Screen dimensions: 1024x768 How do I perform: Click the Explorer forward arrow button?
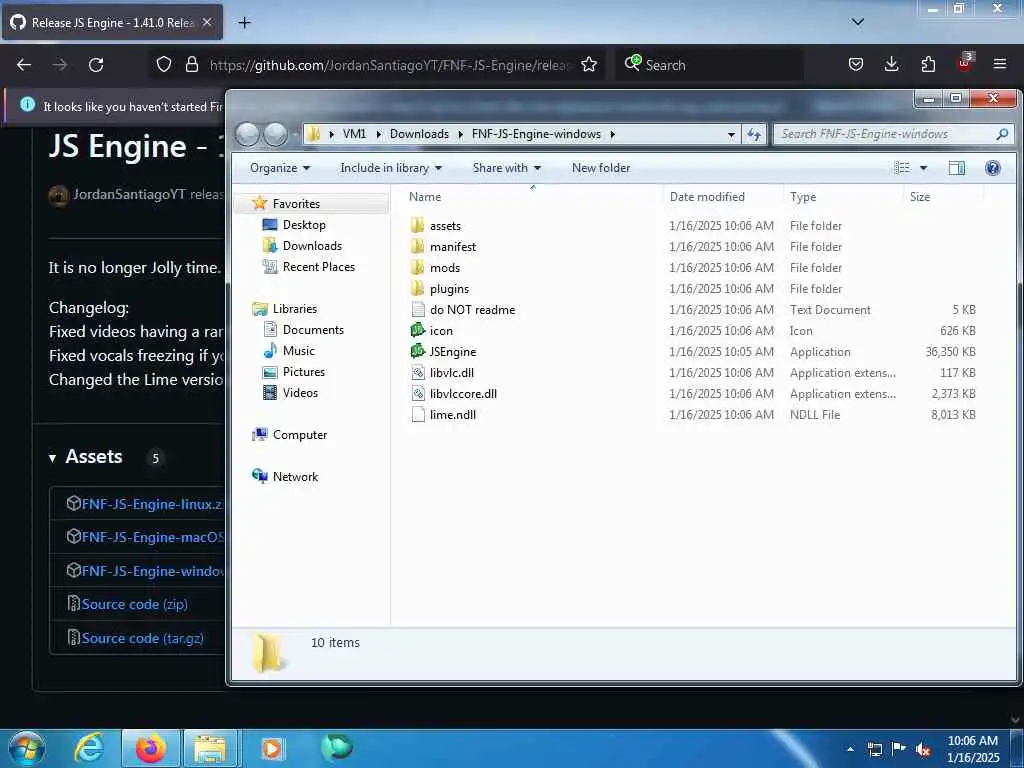tap(275, 135)
